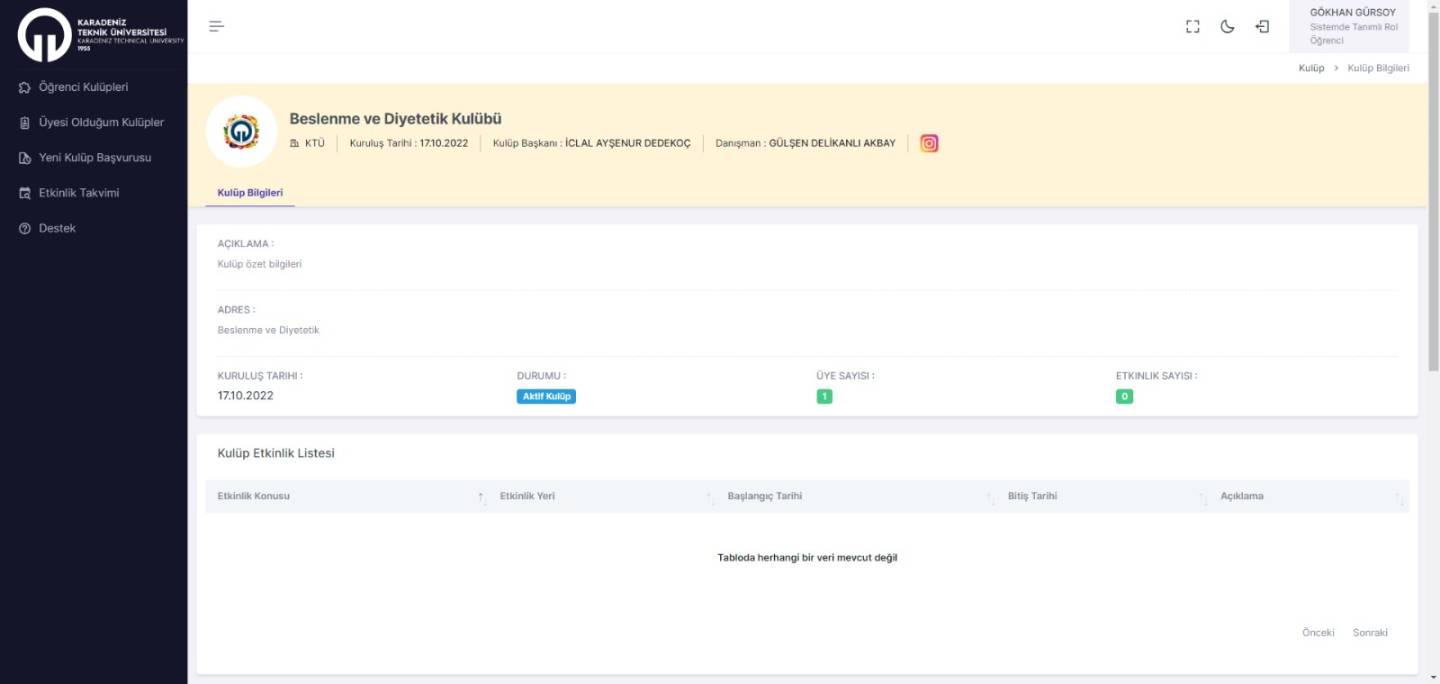The height and width of the screenshot is (684, 1440).
Task: Toggle fullscreen mode icon in header
Action: click(x=1192, y=27)
